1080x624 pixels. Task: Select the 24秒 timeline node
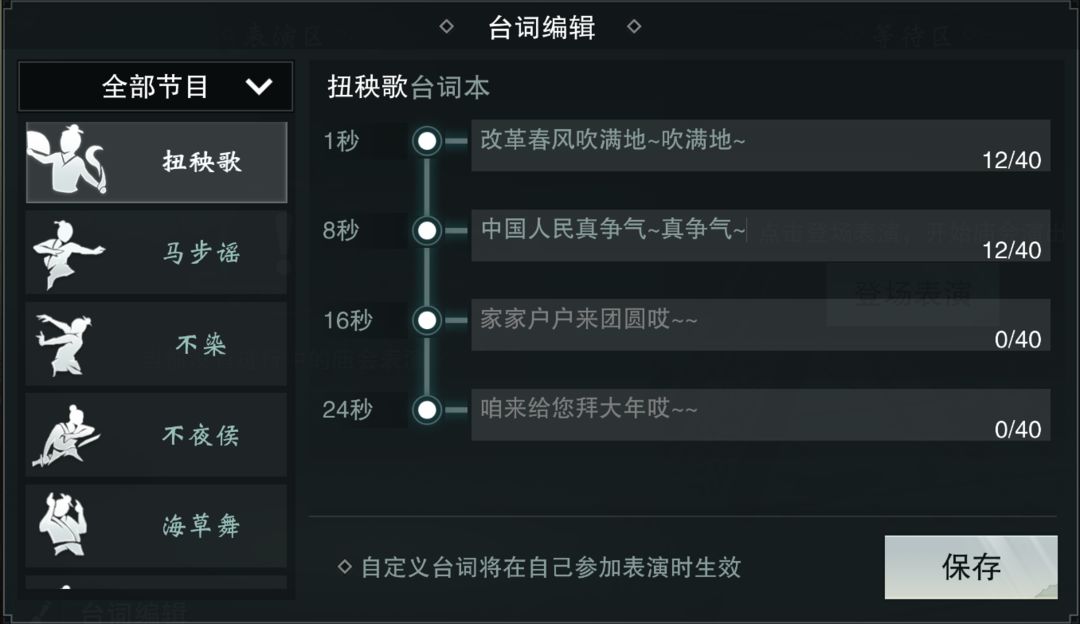(427, 410)
